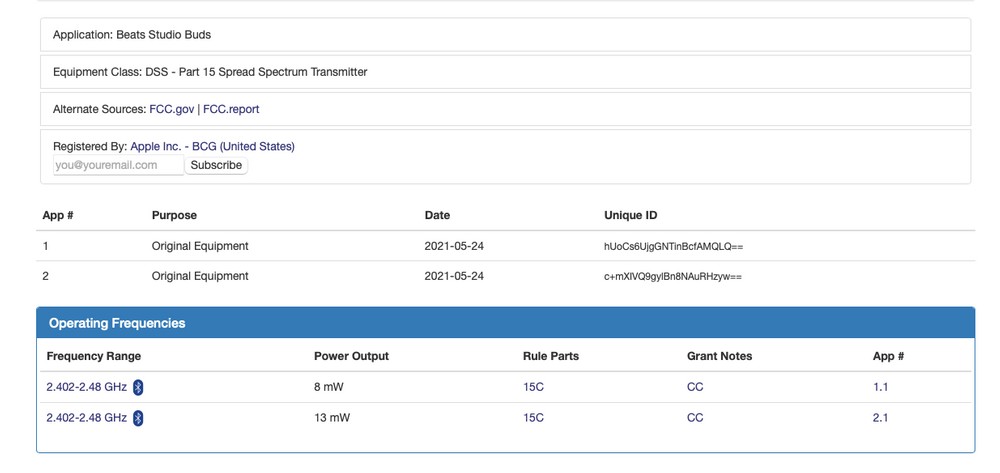The image size is (1000, 473).
Task: Click the Purpose column header
Action: click(174, 215)
